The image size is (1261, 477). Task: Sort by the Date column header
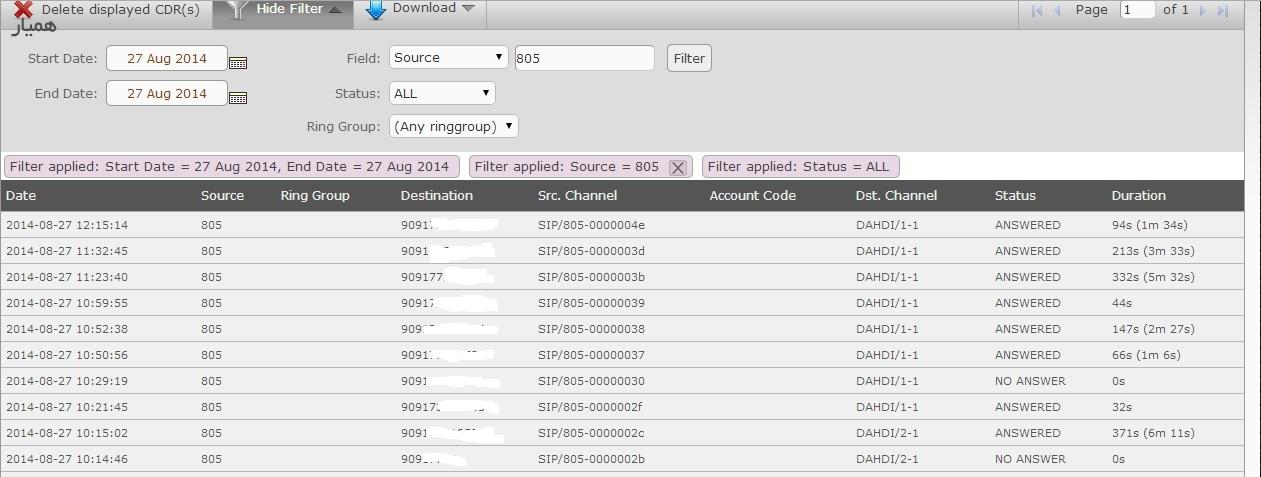(21, 196)
